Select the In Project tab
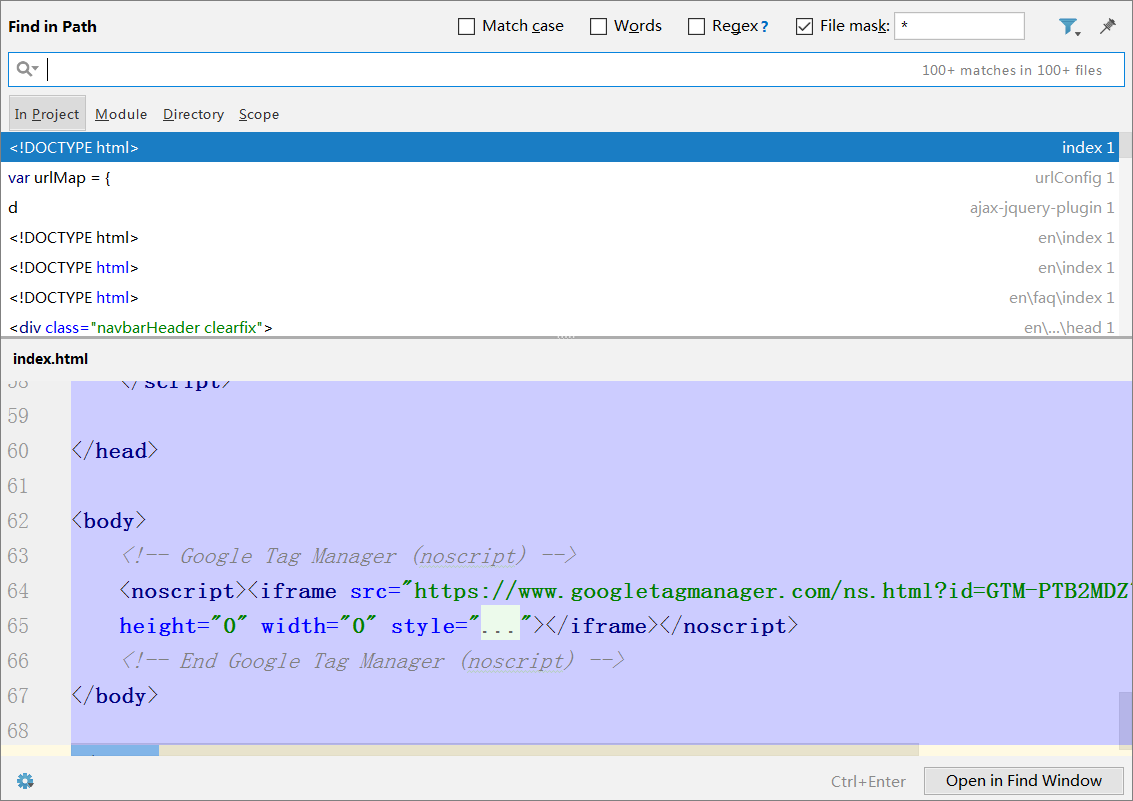The image size is (1133, 801). (47, 114)
